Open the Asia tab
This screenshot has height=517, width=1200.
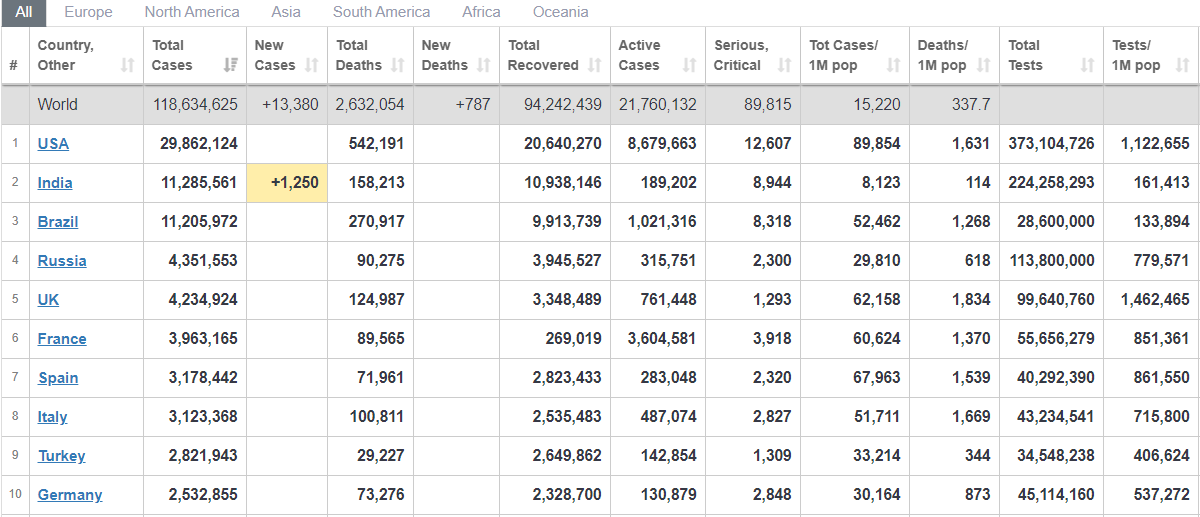pyautogui.click(x=286, y=12)
